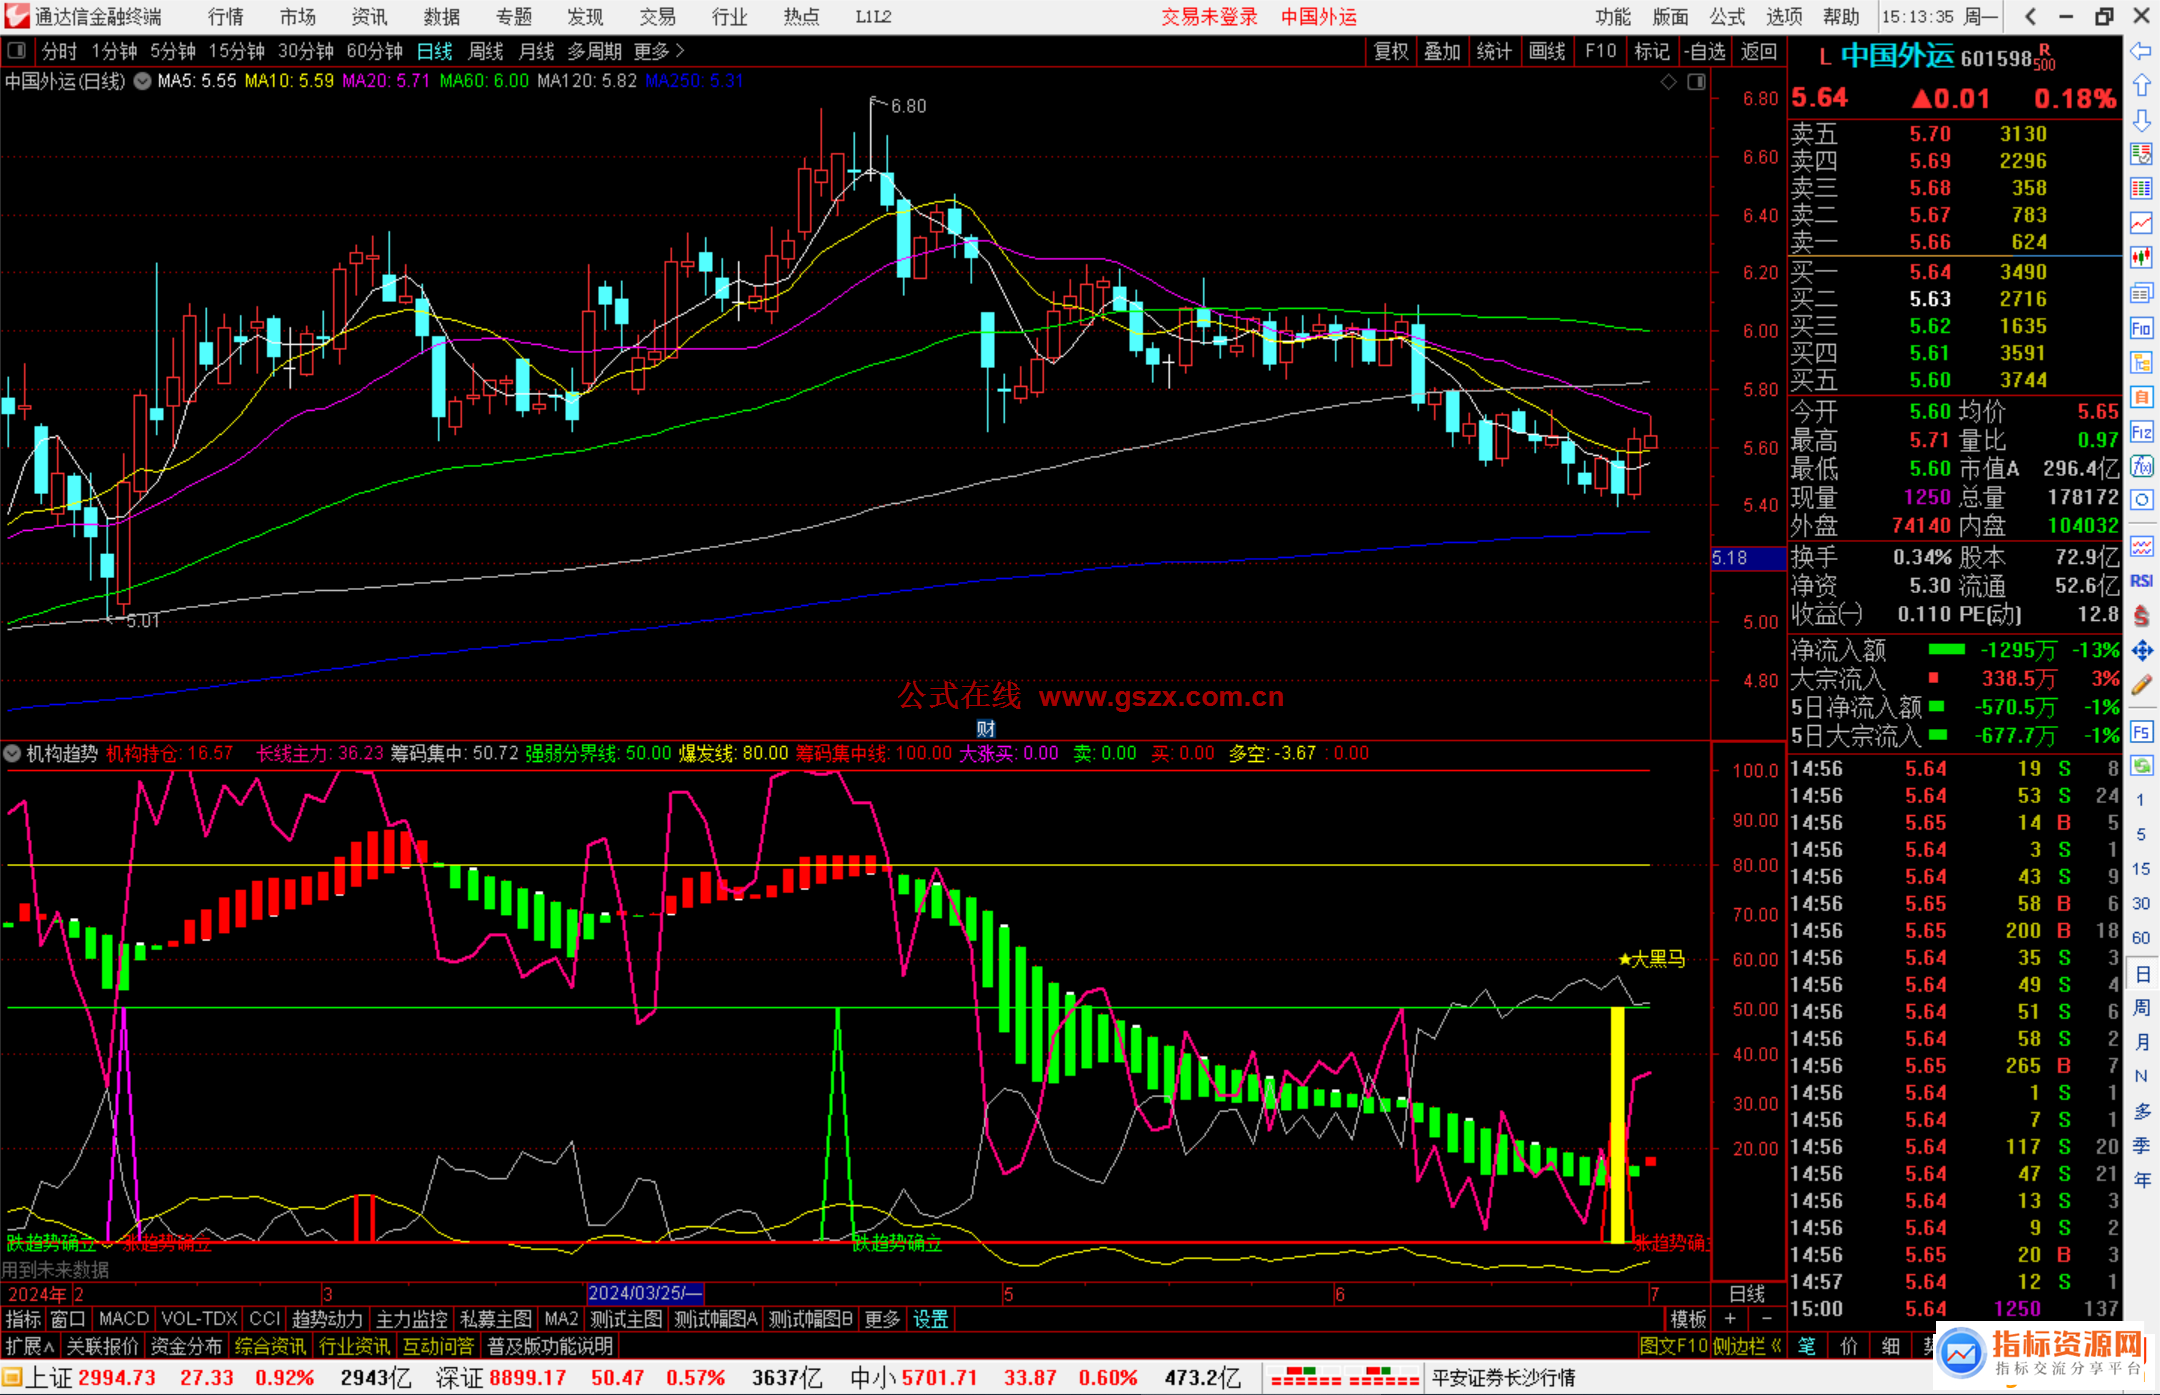Switch to intraday line chart icon

coord(2141,223)
